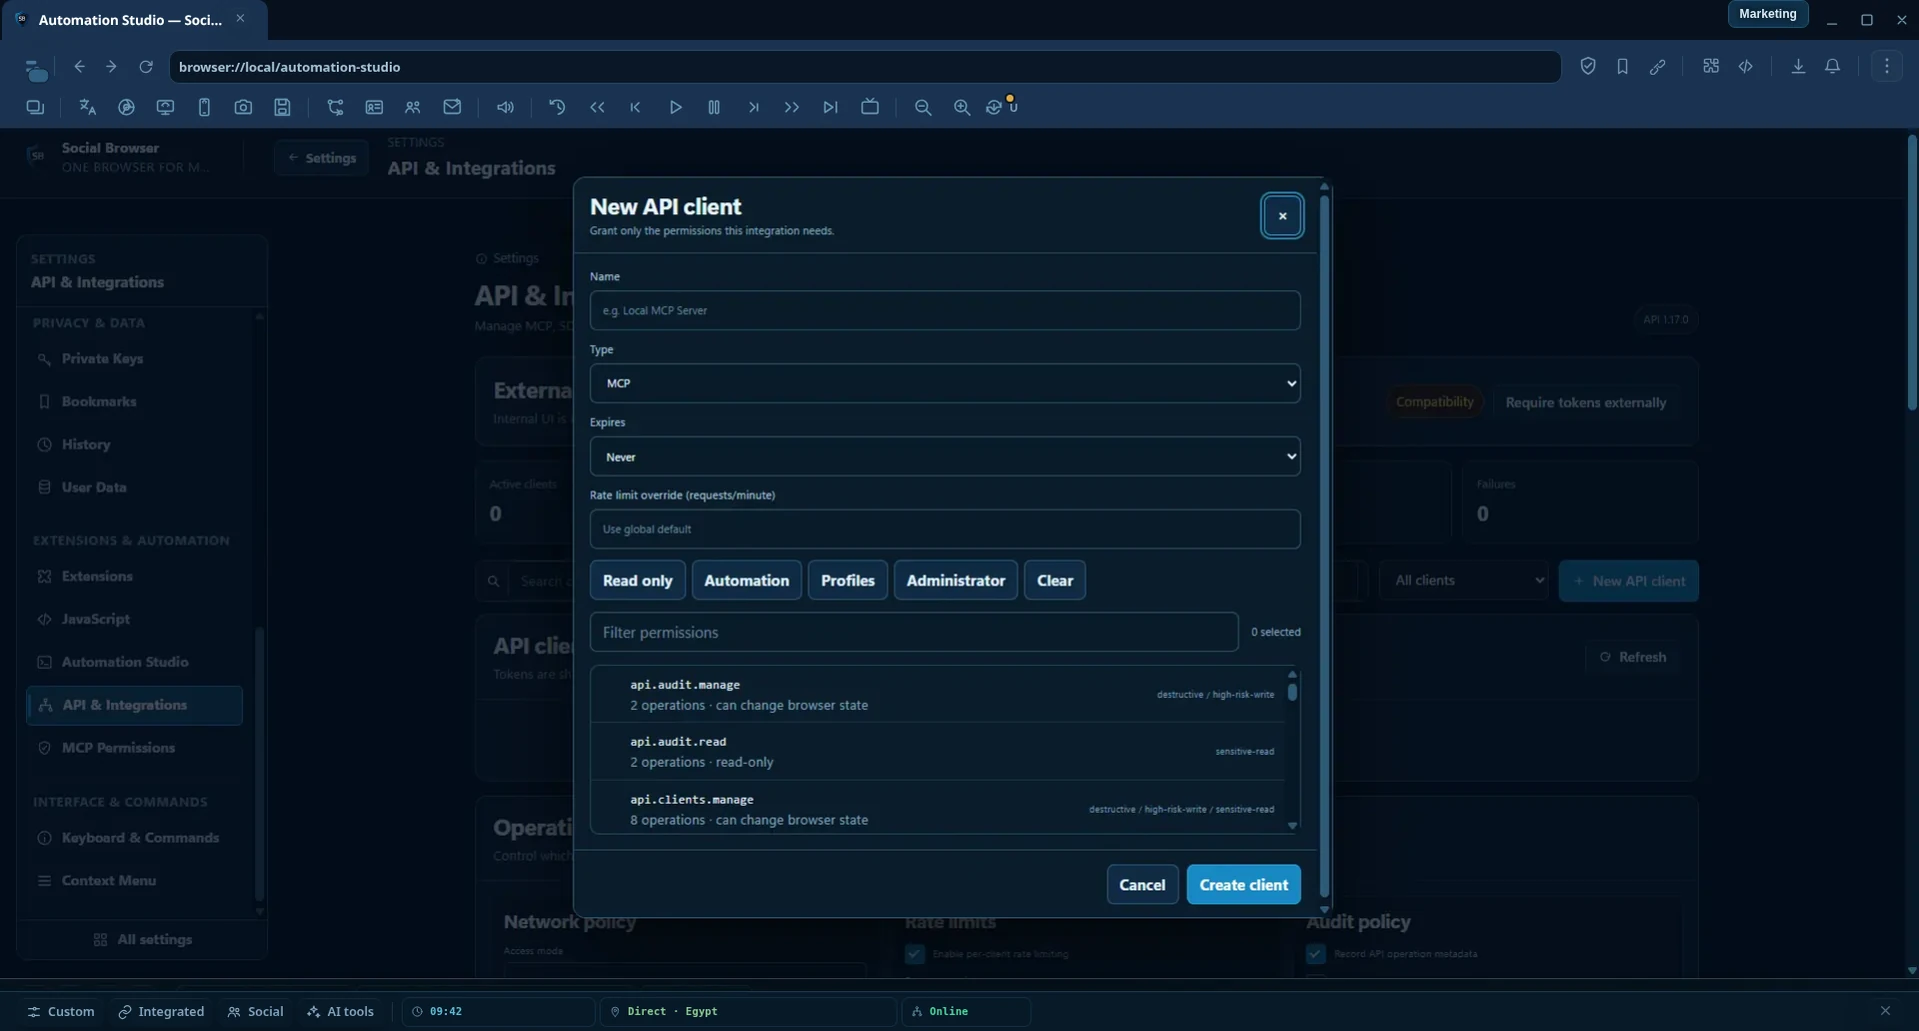Screen dimensions: 1919x1031
Task: Click the Filter permissions search box
Action: (914, 632)
